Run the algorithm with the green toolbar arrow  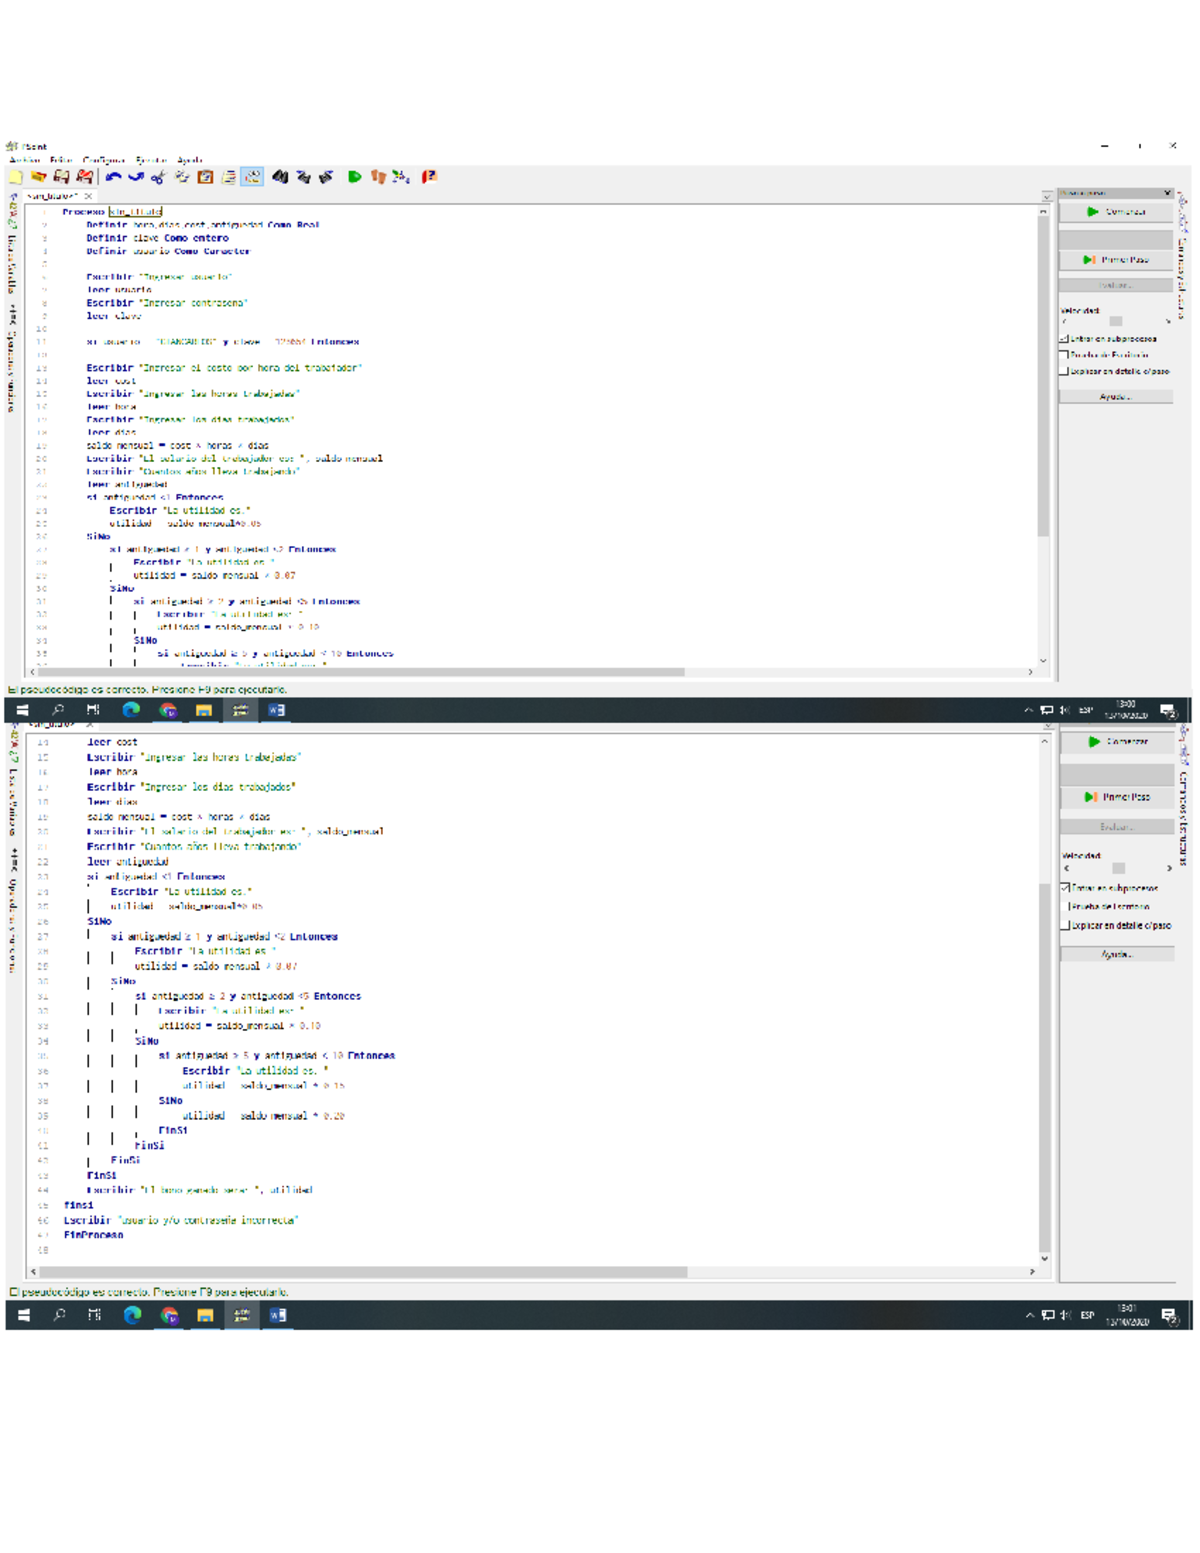tap(354, 177)
